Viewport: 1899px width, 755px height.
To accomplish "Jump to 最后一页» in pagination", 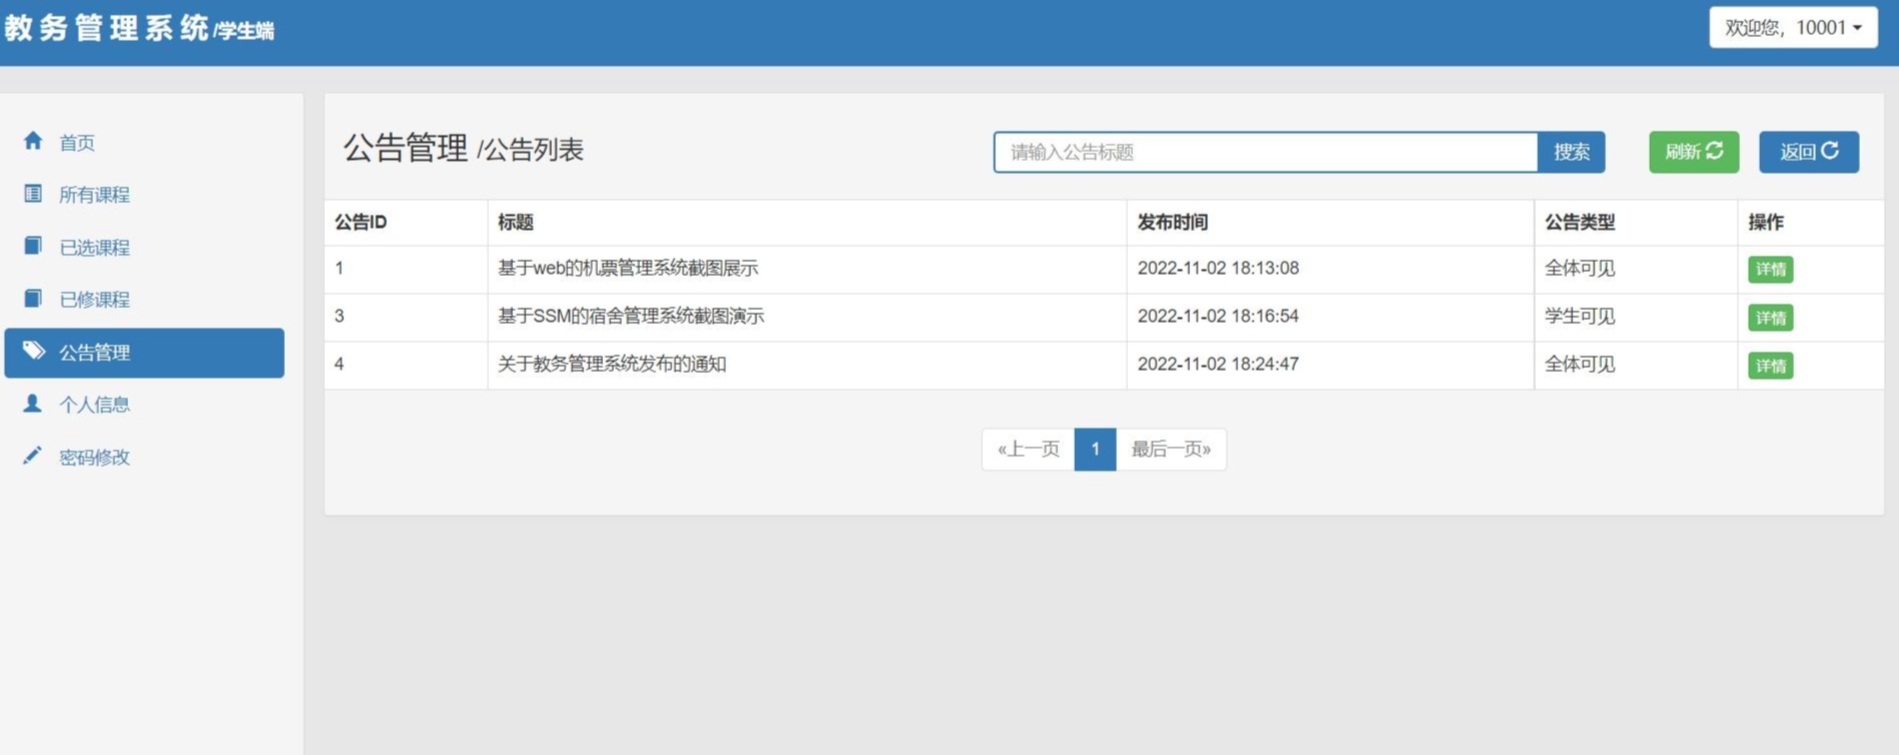I will click(1171, 449).
